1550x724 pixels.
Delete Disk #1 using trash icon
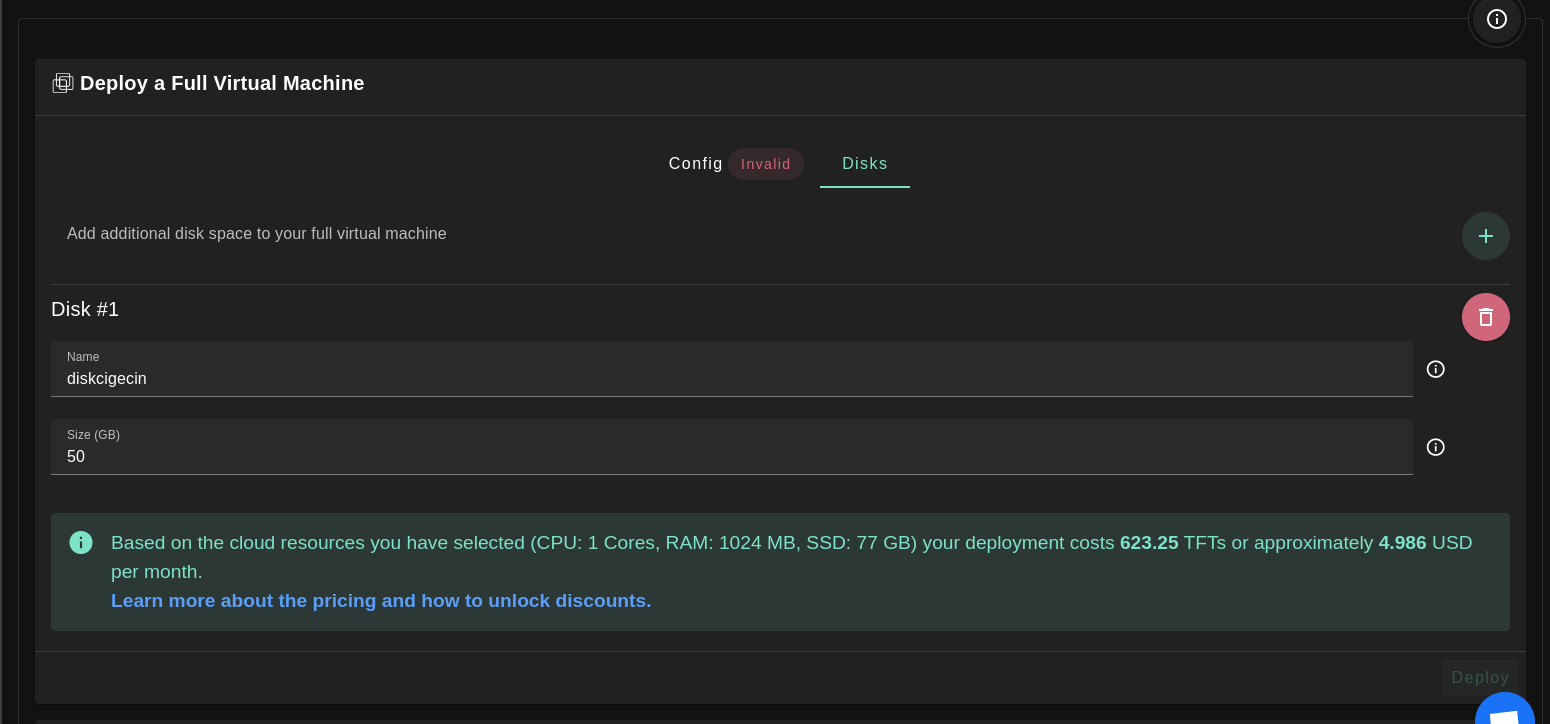tap(1485, 317)
